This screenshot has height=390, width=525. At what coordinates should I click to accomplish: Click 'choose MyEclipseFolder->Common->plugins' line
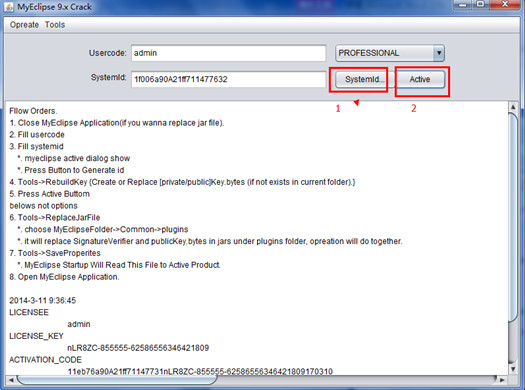pos(103,230)
